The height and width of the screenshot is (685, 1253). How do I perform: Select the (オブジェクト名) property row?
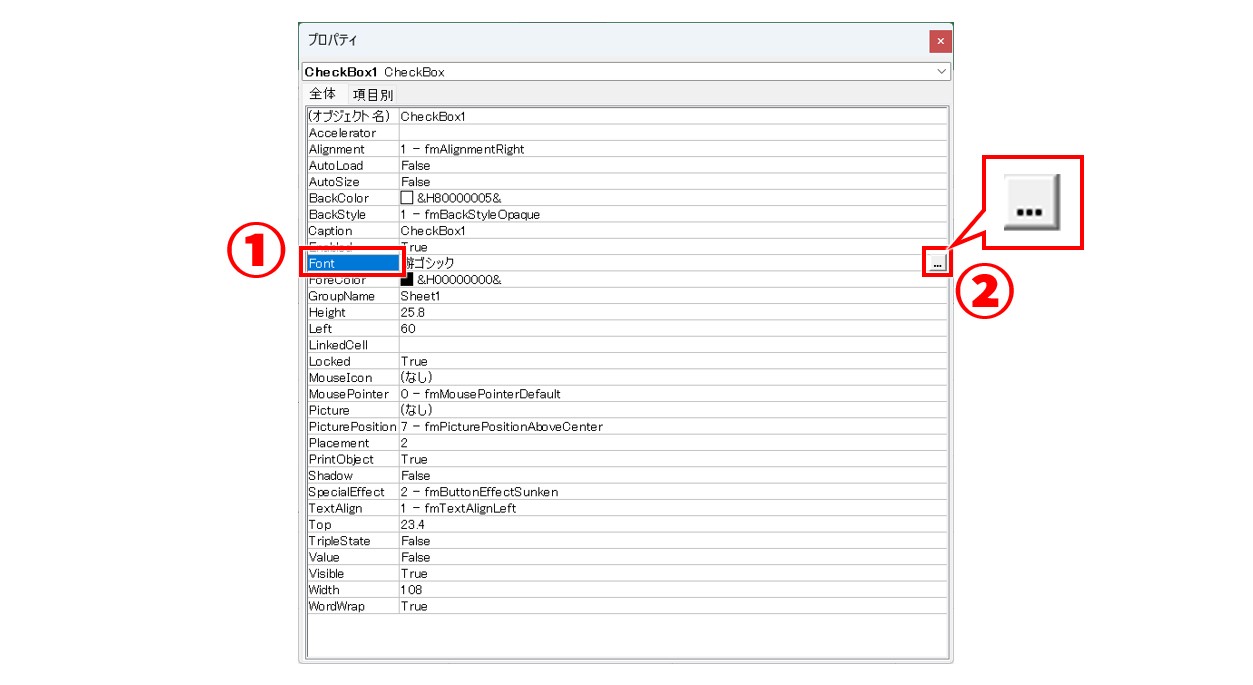[x=352, y=116]
